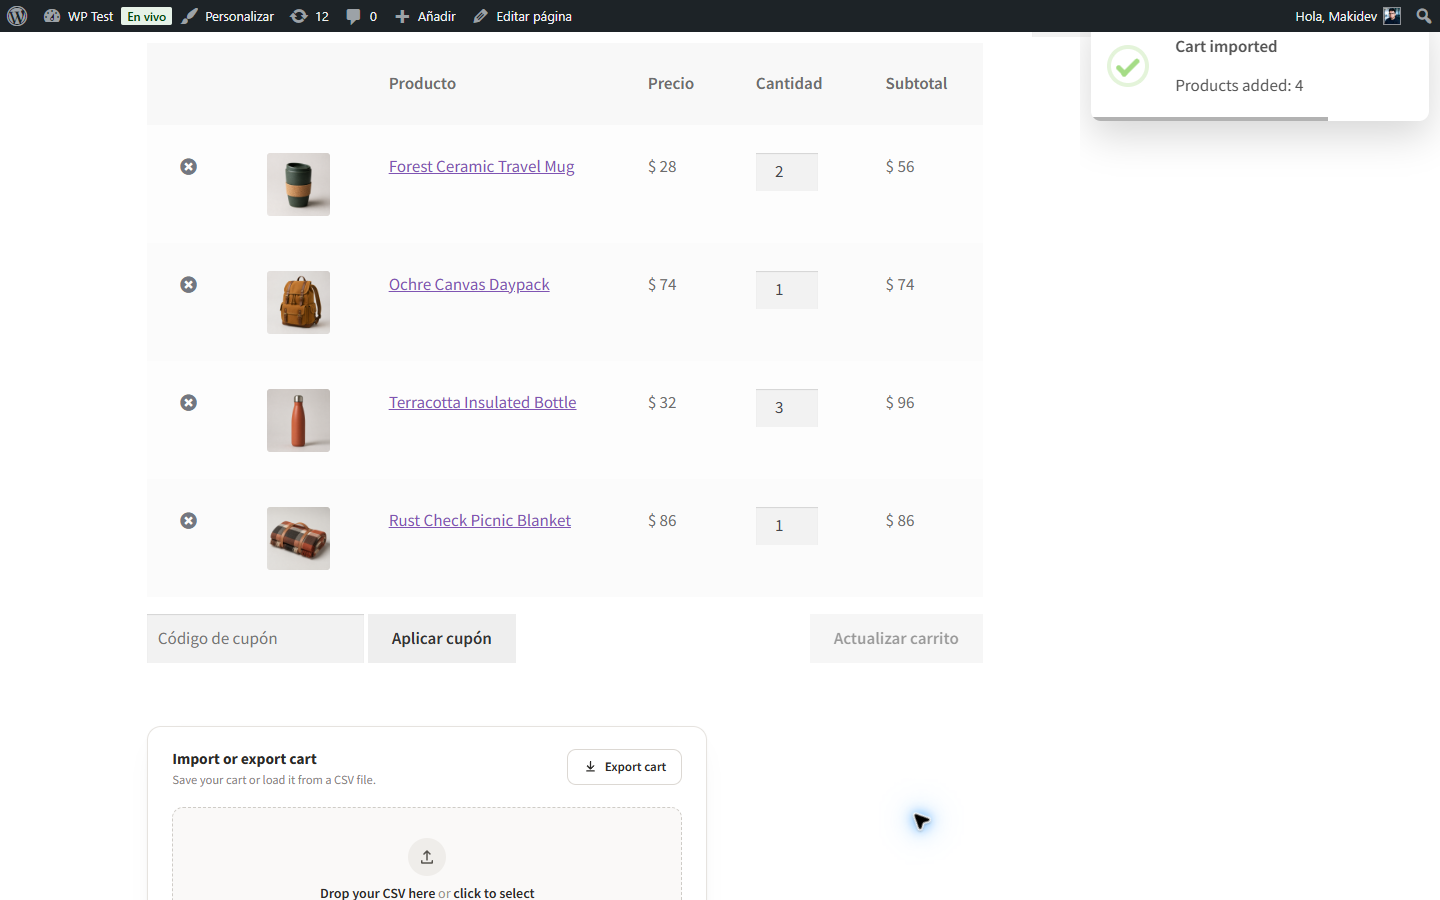Focus the Ochre Canvas Daypack quantity field
Screen dimensions: 1440x900
point(787,290)
